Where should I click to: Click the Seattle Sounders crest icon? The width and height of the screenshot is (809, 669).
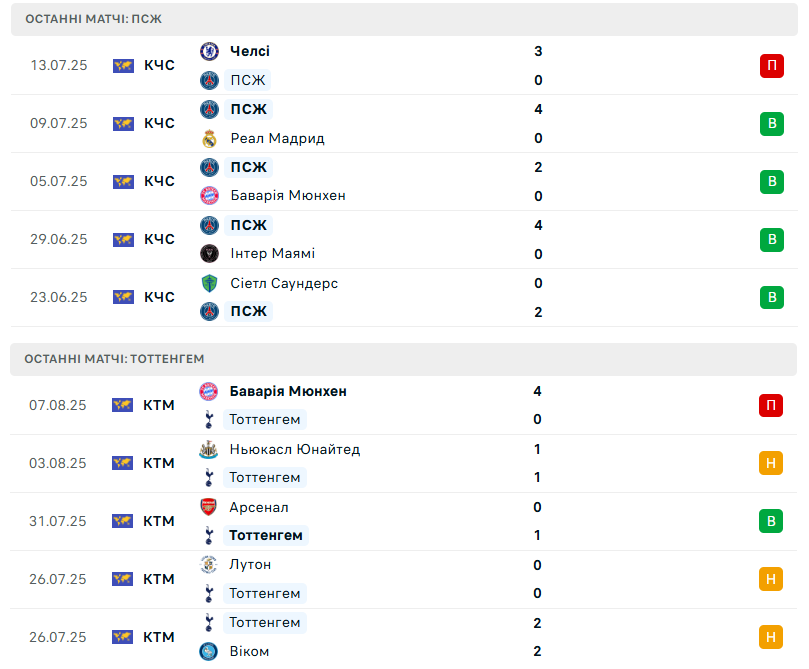(x=209, y=283)
